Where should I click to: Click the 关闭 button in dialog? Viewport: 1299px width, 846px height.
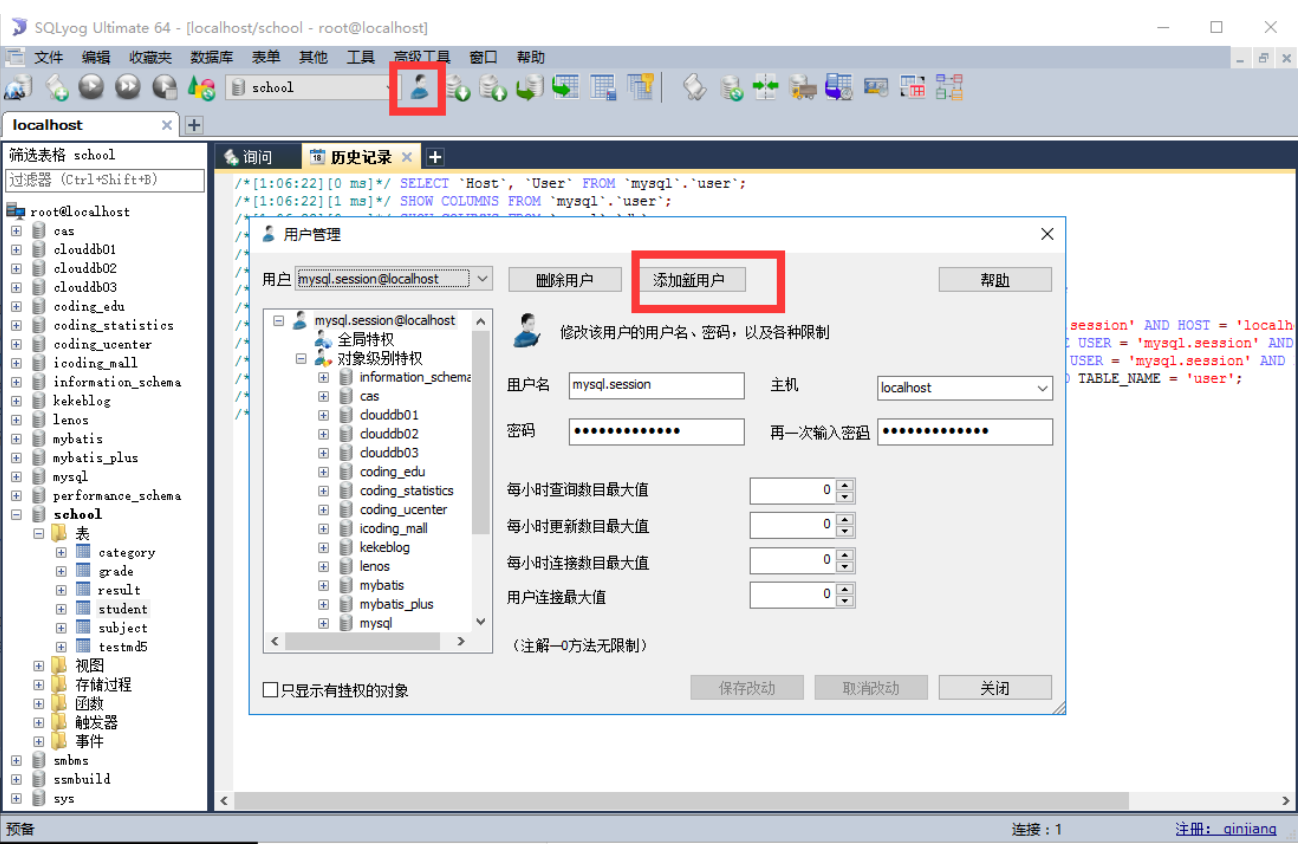(x=995, y=688)
